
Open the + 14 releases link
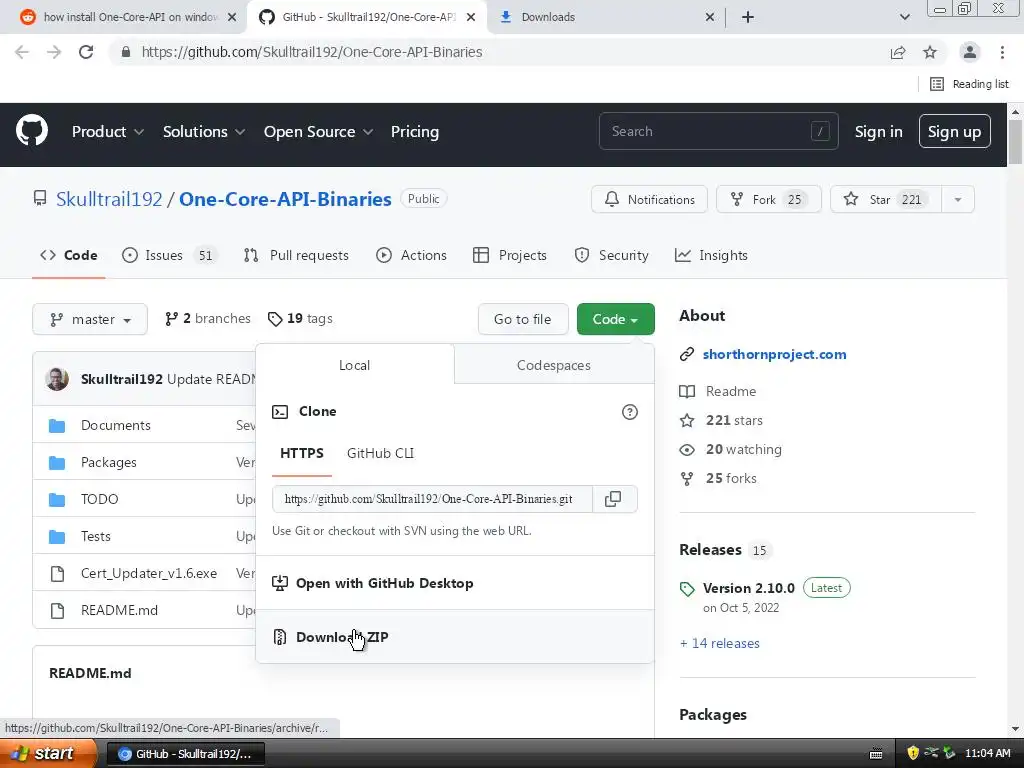pos(719,643)
